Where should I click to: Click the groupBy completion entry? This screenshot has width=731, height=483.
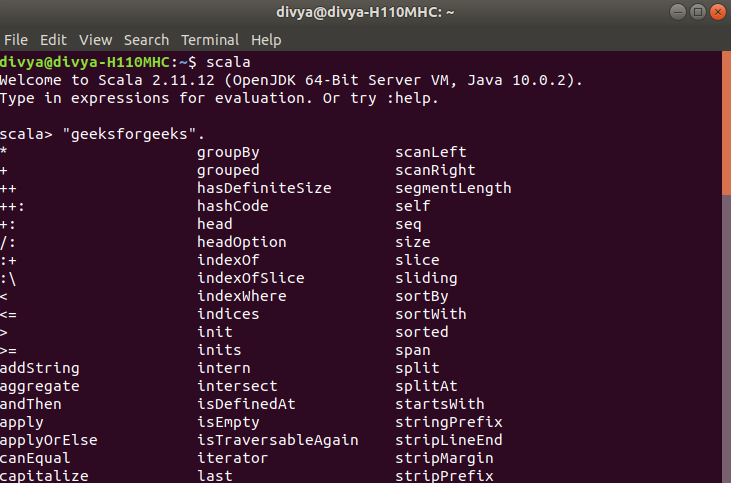tap(228, 152)
